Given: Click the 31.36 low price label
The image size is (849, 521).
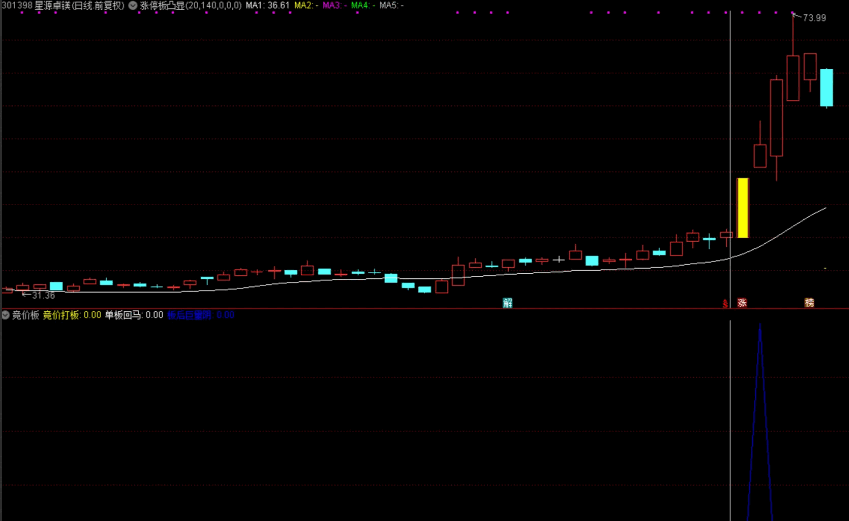Looking at the screenshot, I should tap(43, 295).
